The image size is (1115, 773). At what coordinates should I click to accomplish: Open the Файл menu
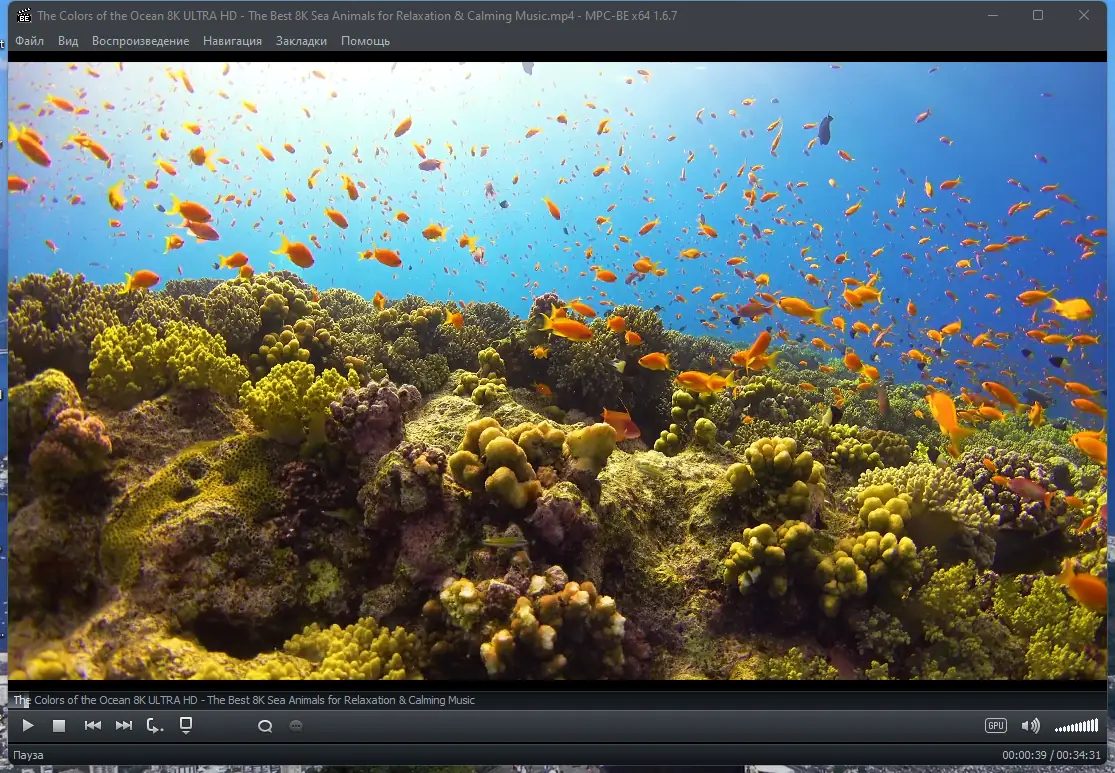(x=29, y=41)
